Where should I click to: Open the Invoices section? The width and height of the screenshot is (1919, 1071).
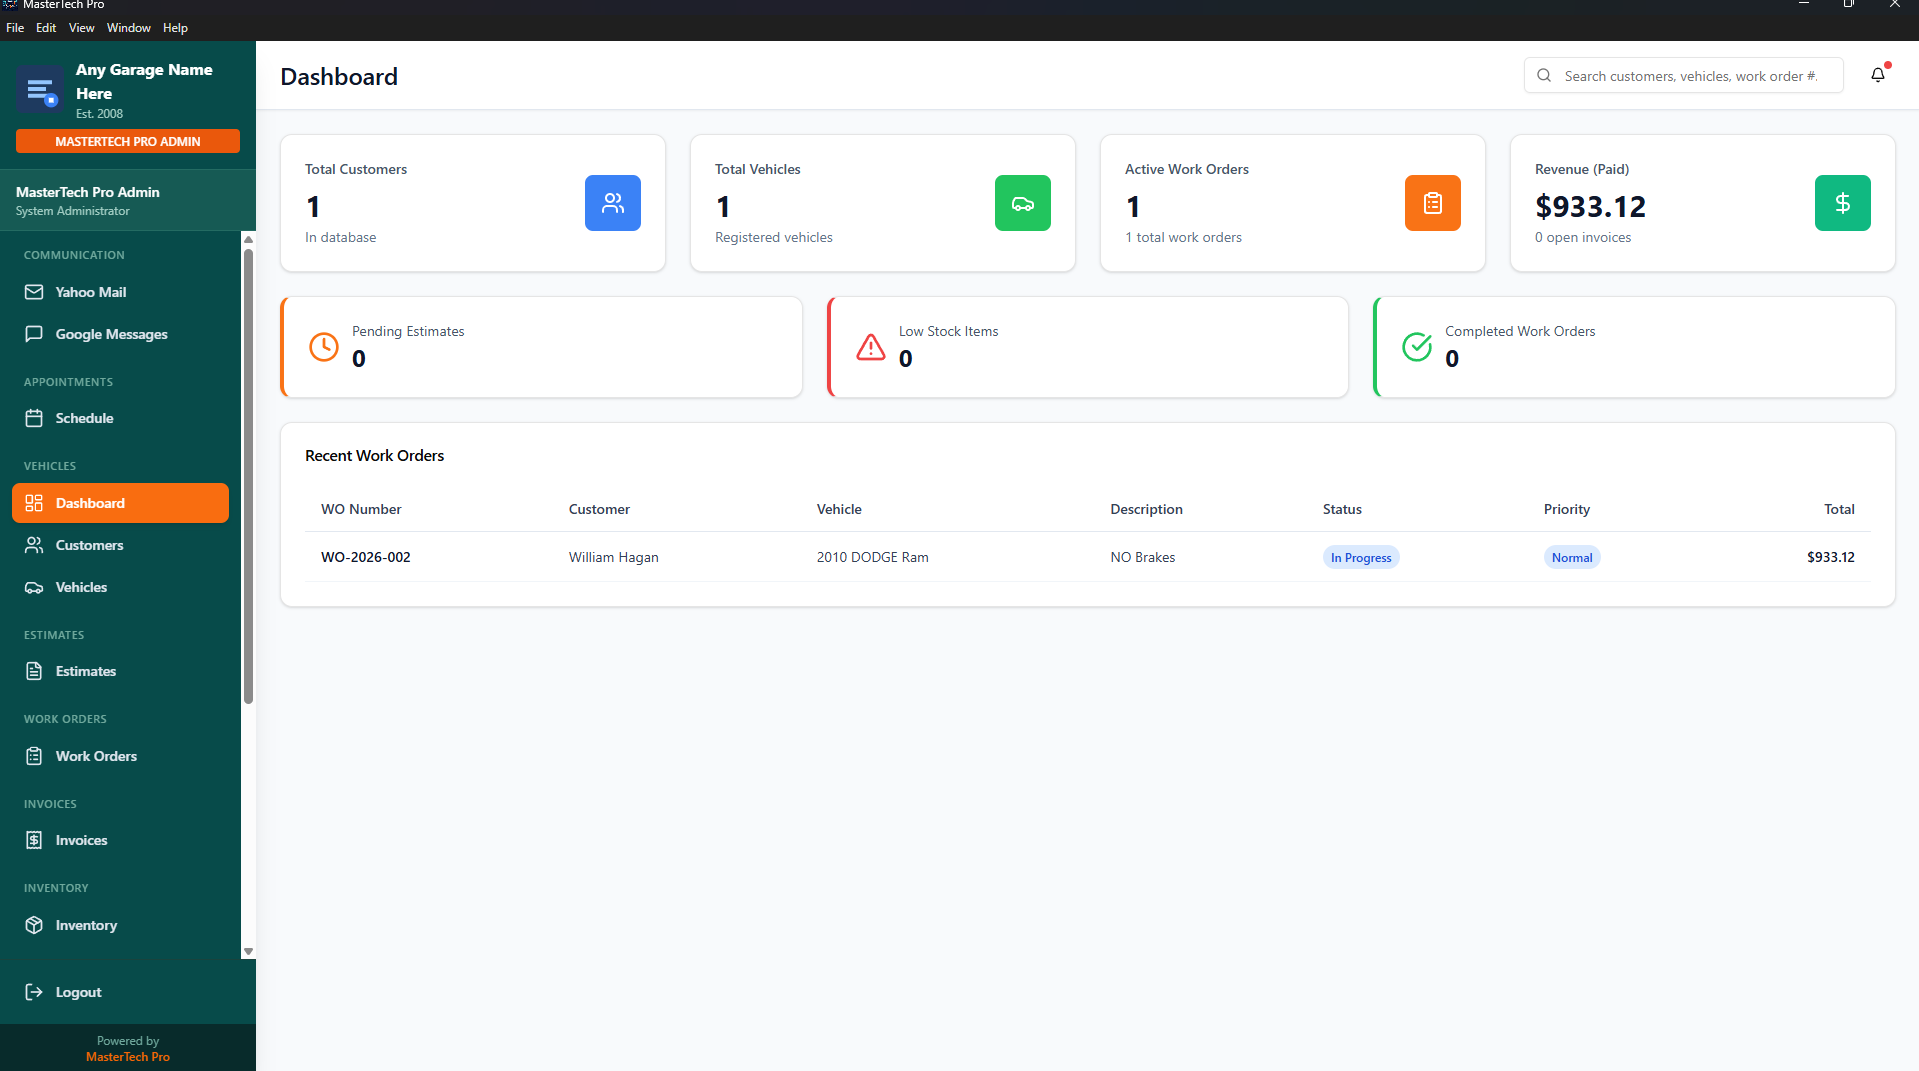(81, 840)
